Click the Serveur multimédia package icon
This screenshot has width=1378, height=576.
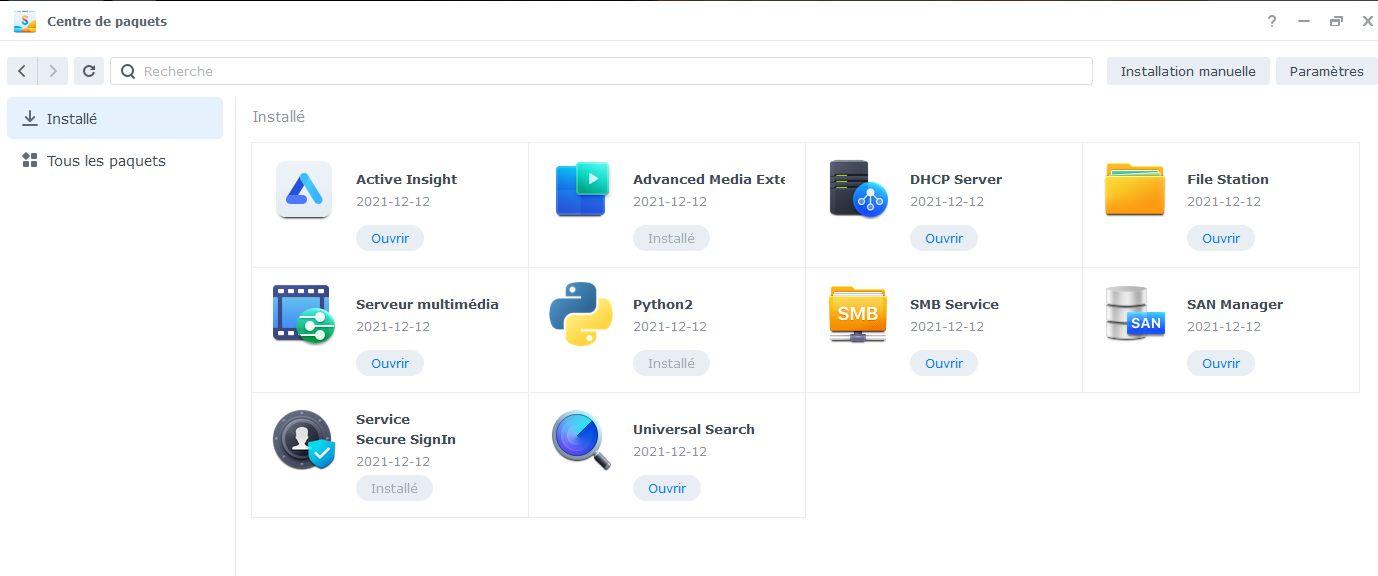(304, 314)
